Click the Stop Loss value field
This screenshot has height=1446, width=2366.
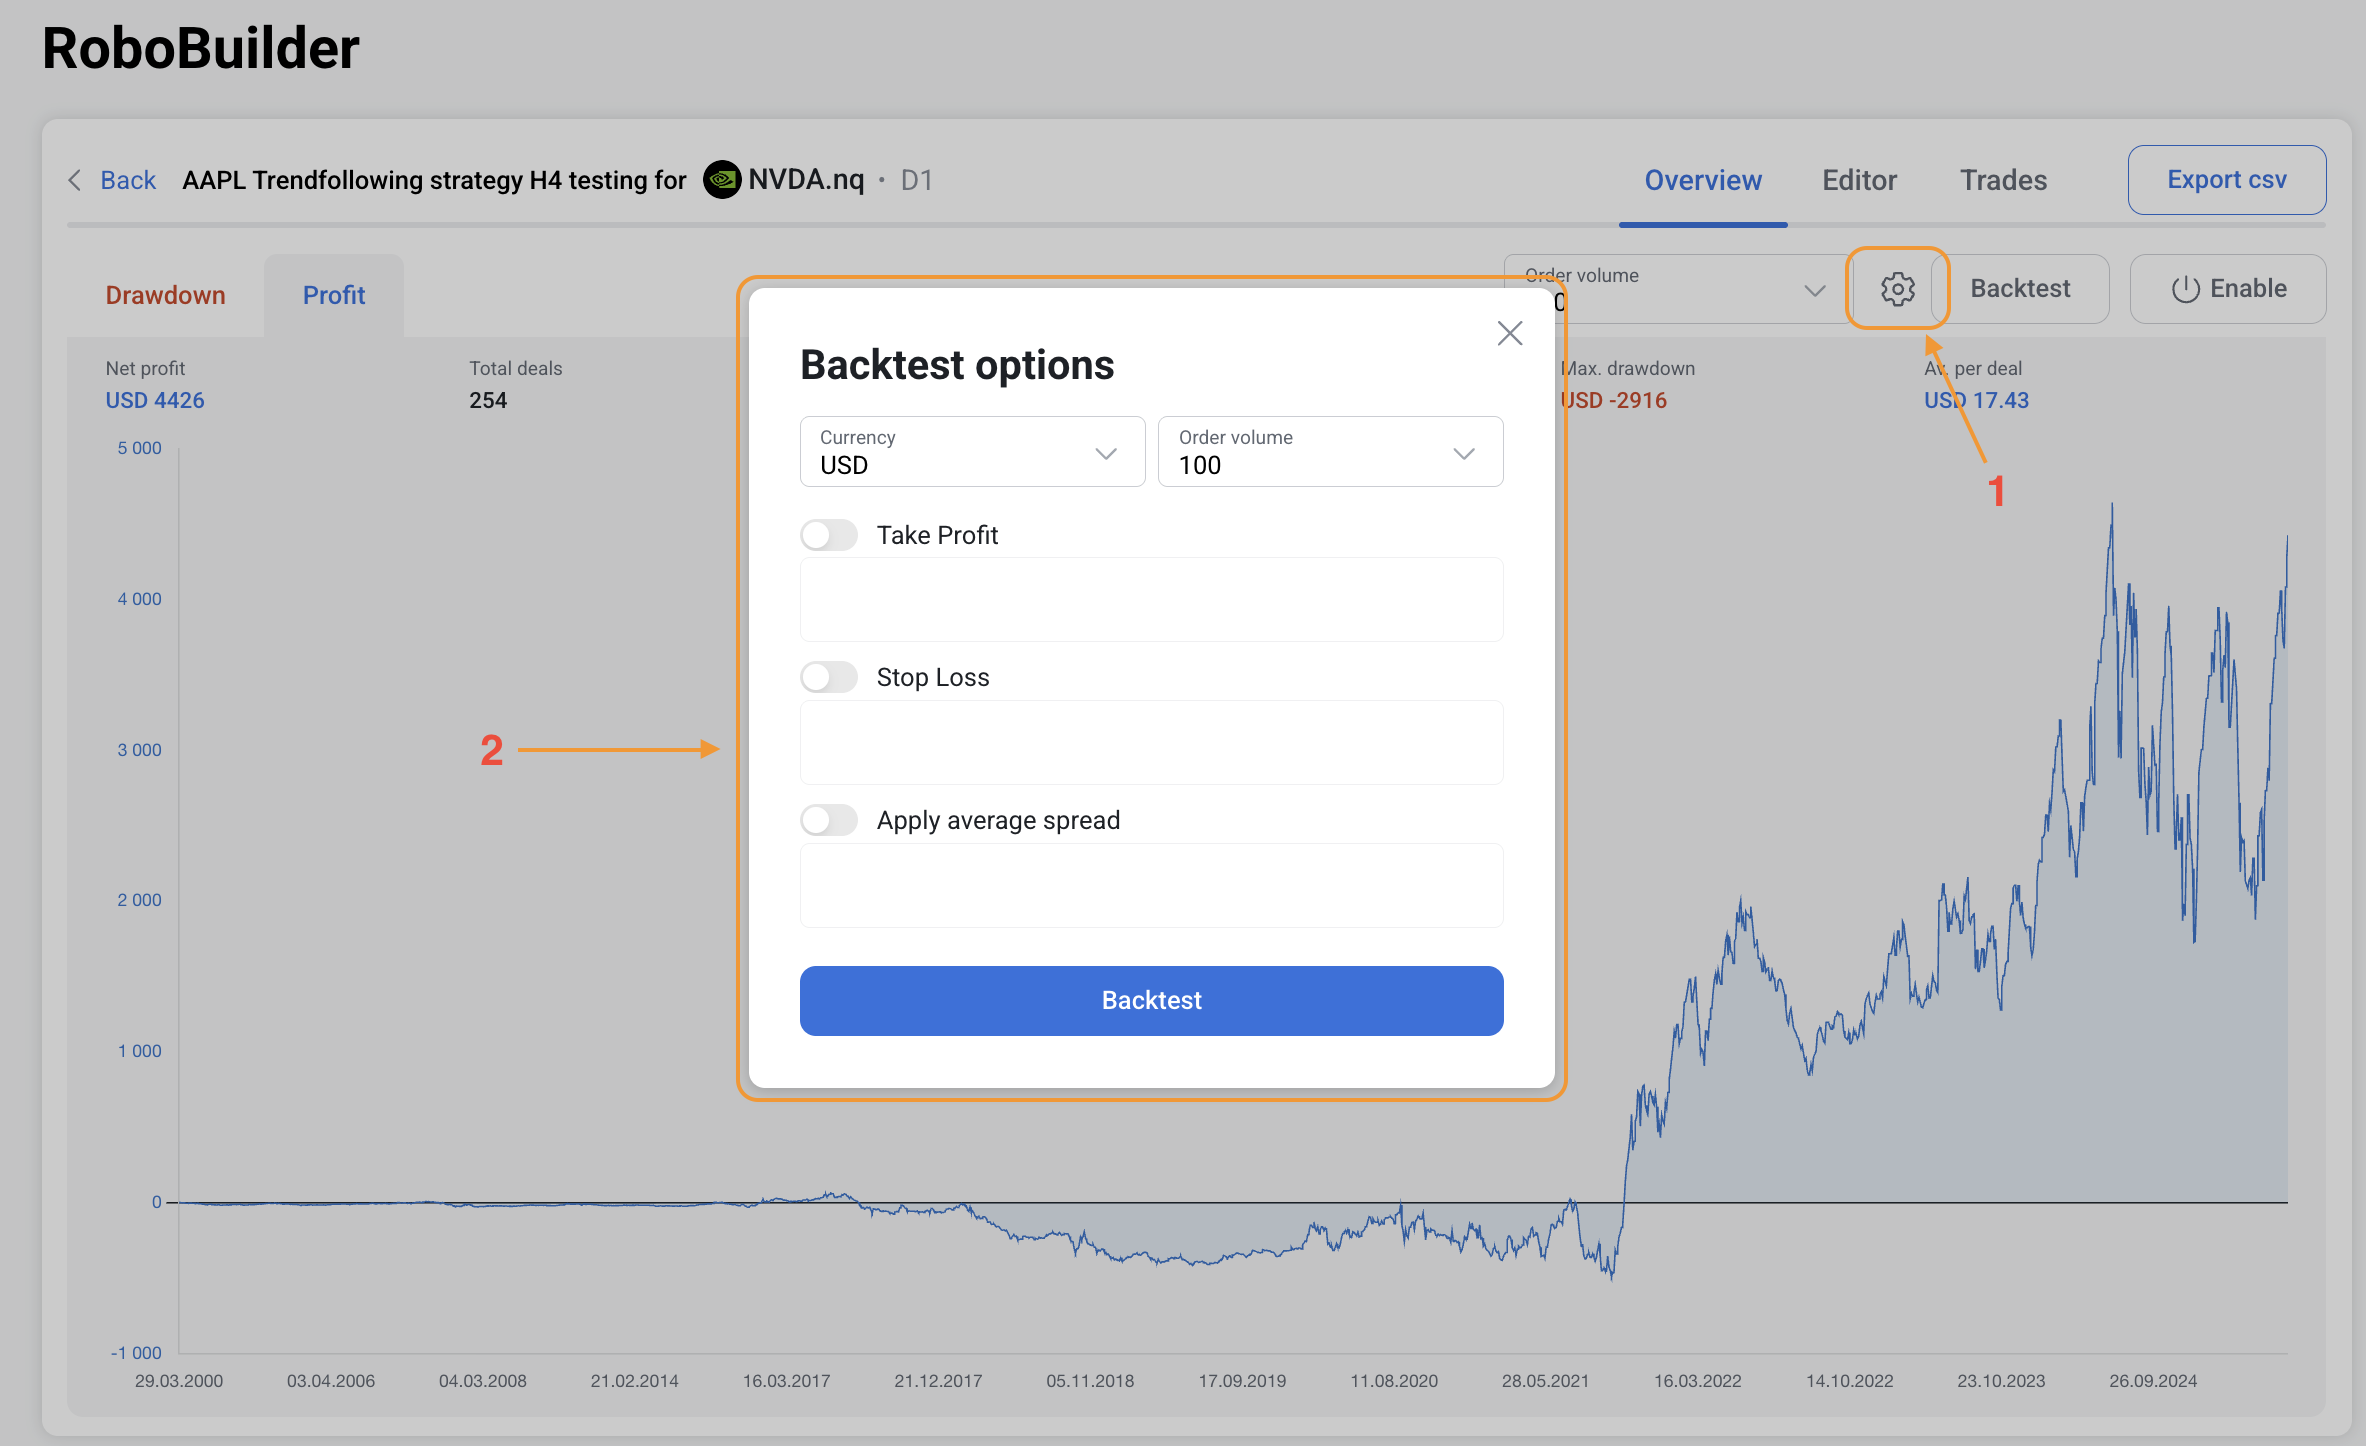click(x=1150, y=743)
